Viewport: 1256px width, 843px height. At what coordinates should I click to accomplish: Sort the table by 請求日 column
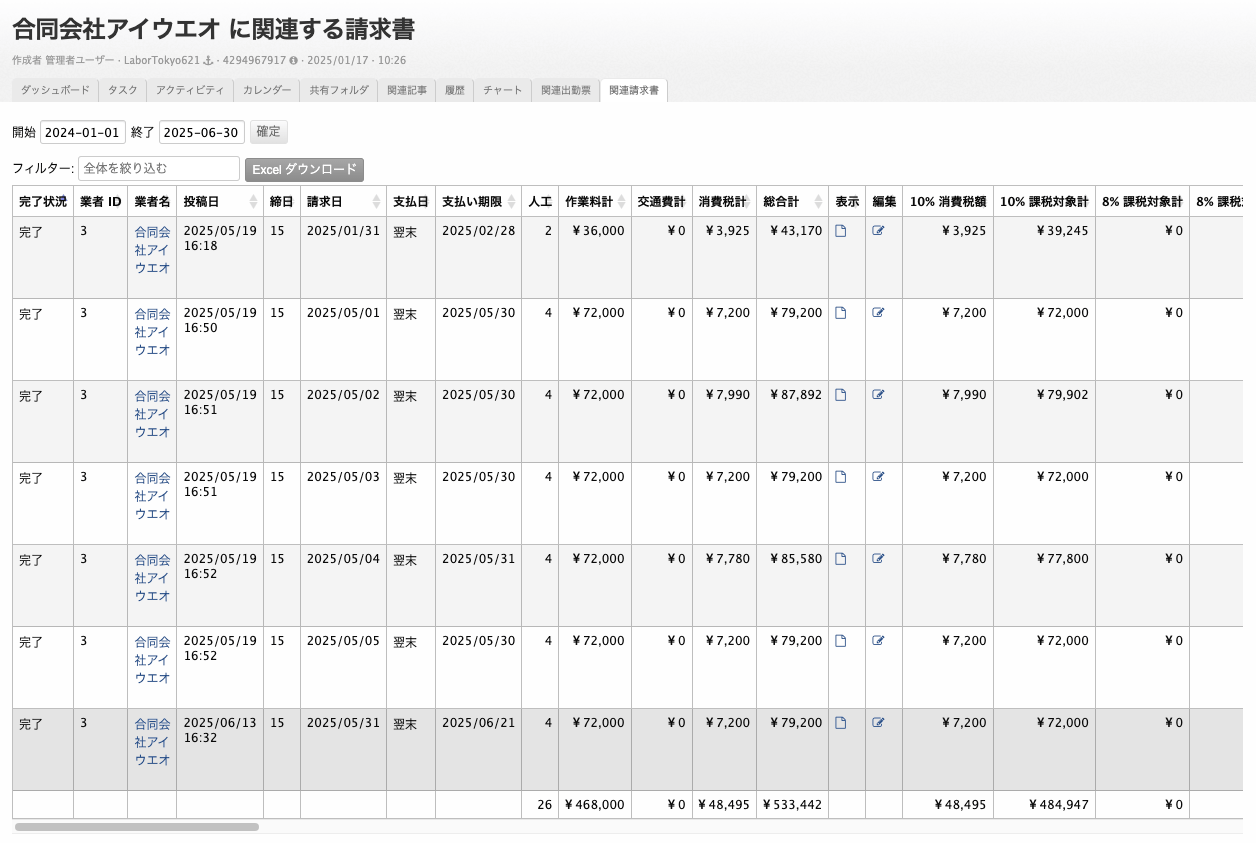point(342,201)
